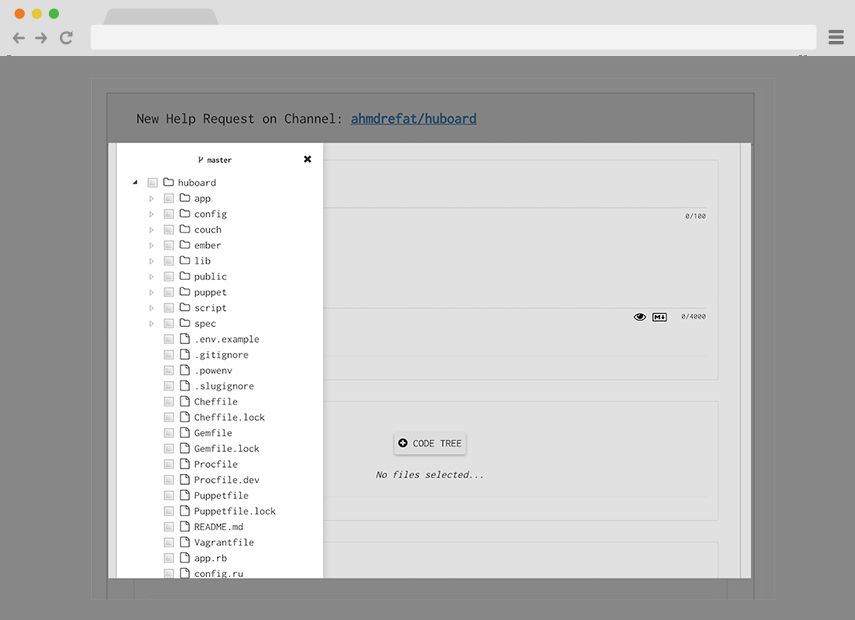Expand the public folder
This screenshot has width=855, height=620.
pos(152,276)
